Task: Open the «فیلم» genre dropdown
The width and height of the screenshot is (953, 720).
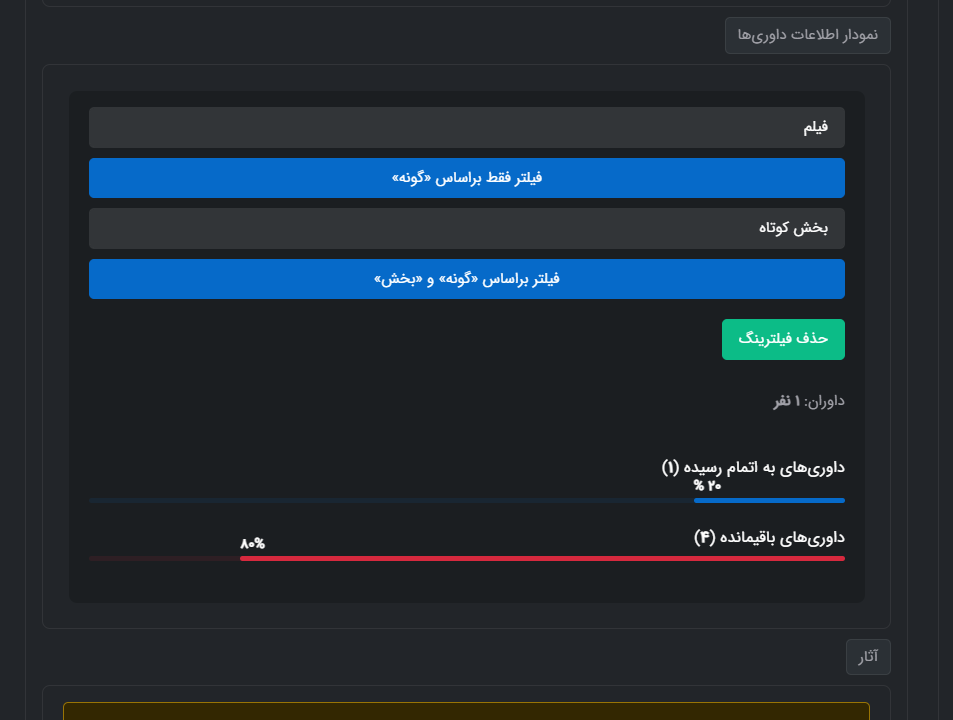Action: pyautogui.click(x=467, y=128)
